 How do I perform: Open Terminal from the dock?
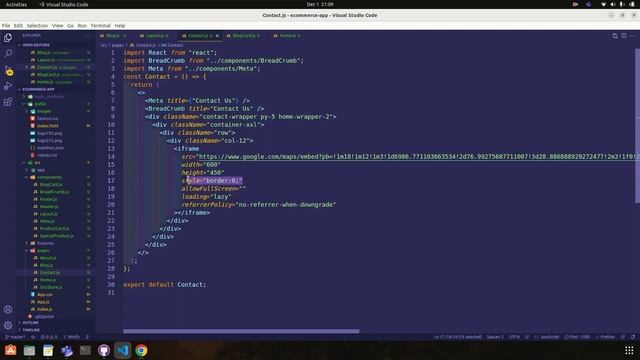tap(85, 350)
